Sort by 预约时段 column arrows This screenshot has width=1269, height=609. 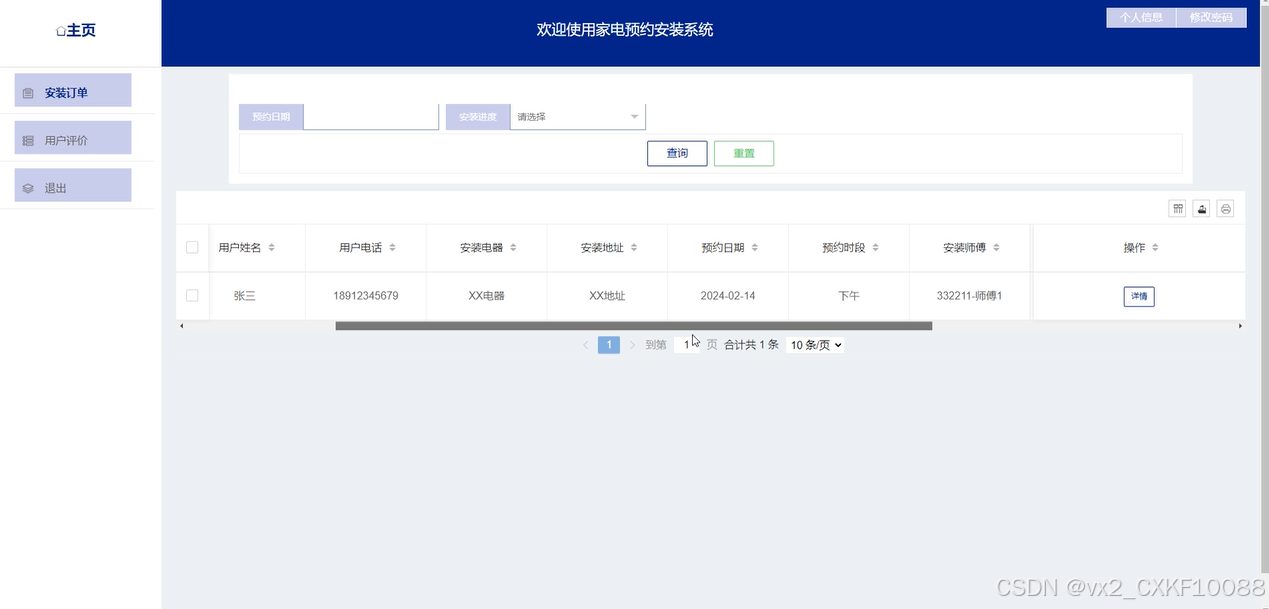click(876, 248)
